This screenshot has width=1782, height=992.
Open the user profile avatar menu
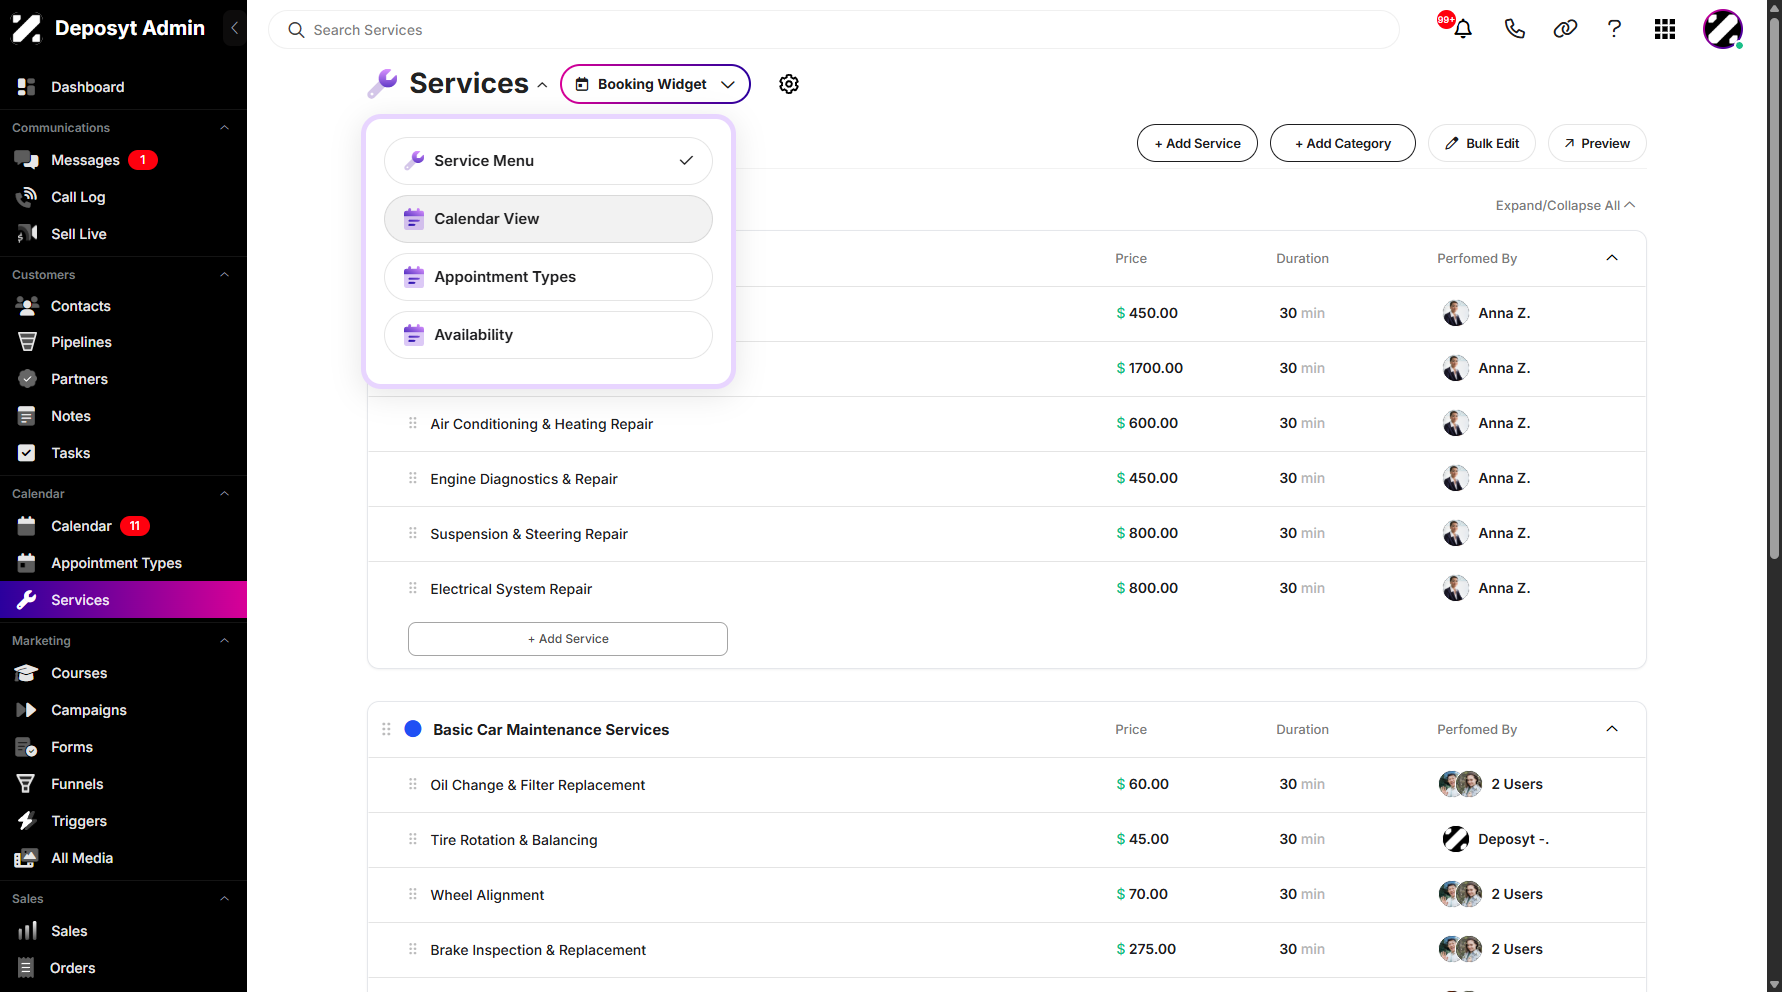click(1723, 29)
